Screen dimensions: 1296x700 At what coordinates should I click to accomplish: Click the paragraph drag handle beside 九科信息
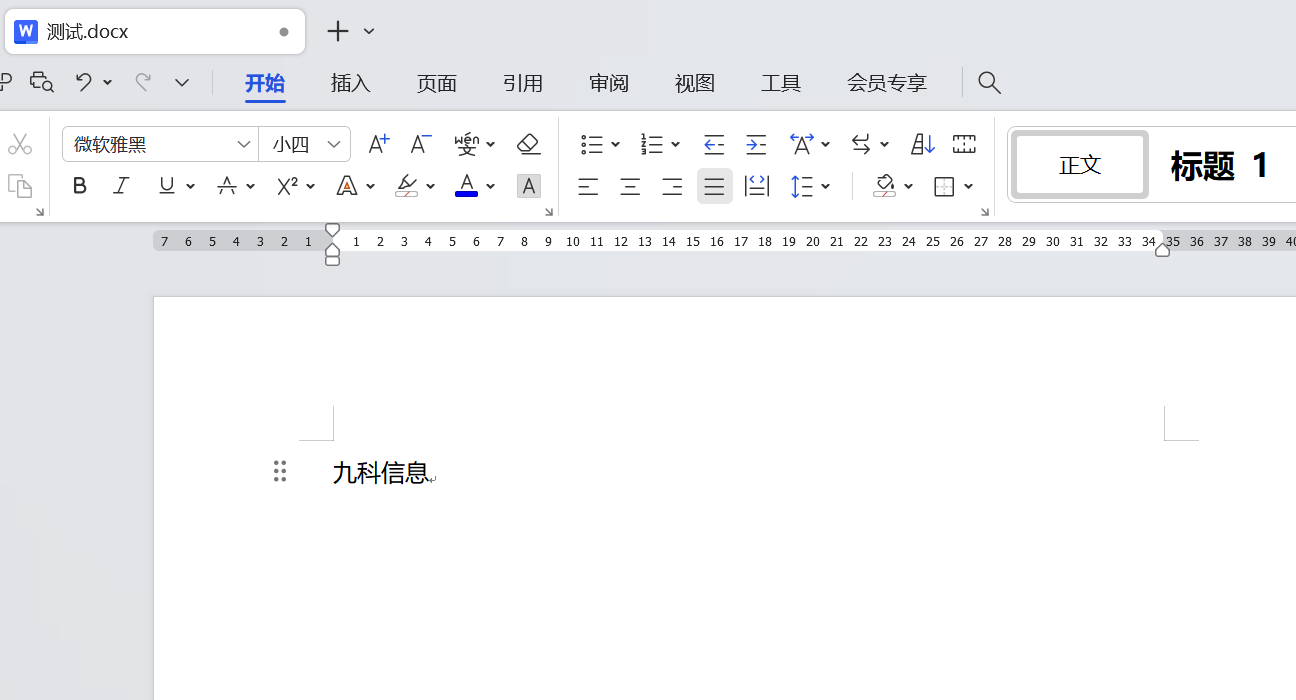pos(280,472)
